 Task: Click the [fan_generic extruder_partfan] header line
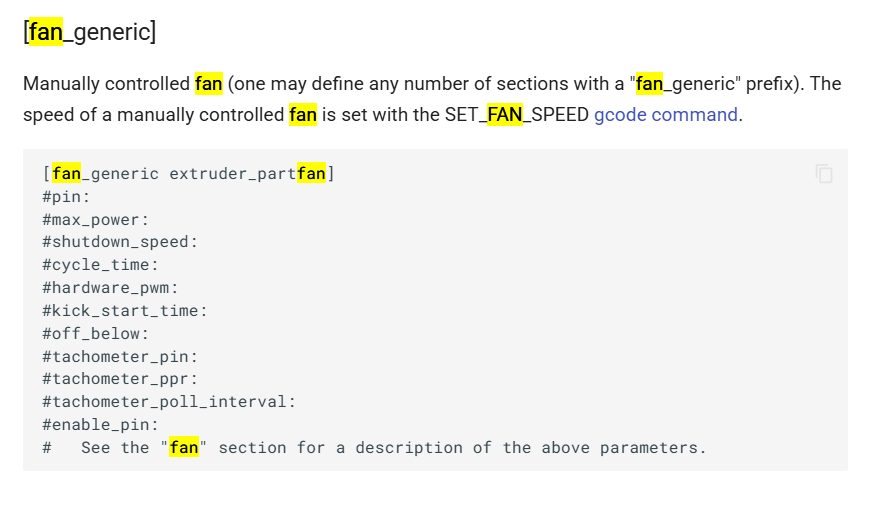click(189, 174)
